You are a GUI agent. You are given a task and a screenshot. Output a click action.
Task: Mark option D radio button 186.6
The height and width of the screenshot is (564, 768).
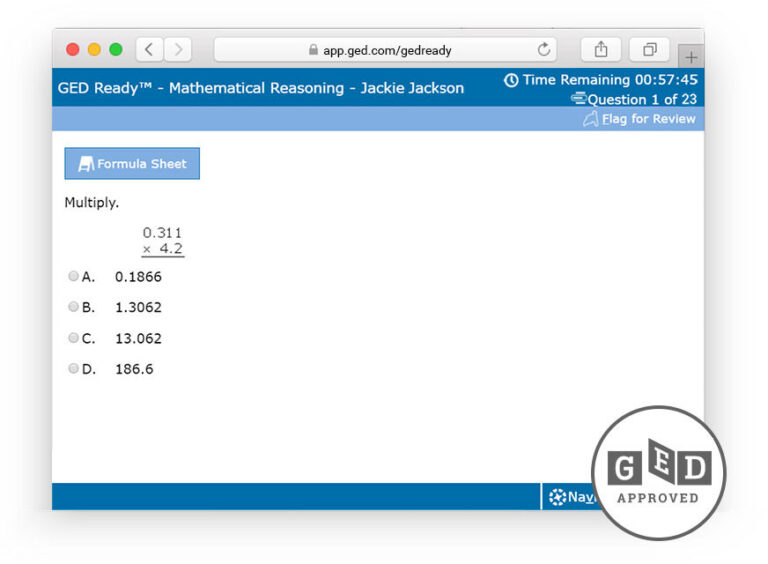[73, 369]
